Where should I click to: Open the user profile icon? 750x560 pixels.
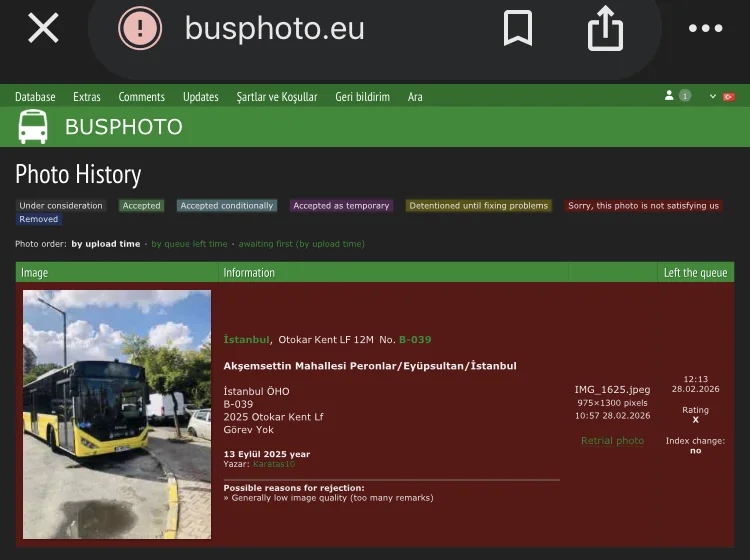point(669,96)
